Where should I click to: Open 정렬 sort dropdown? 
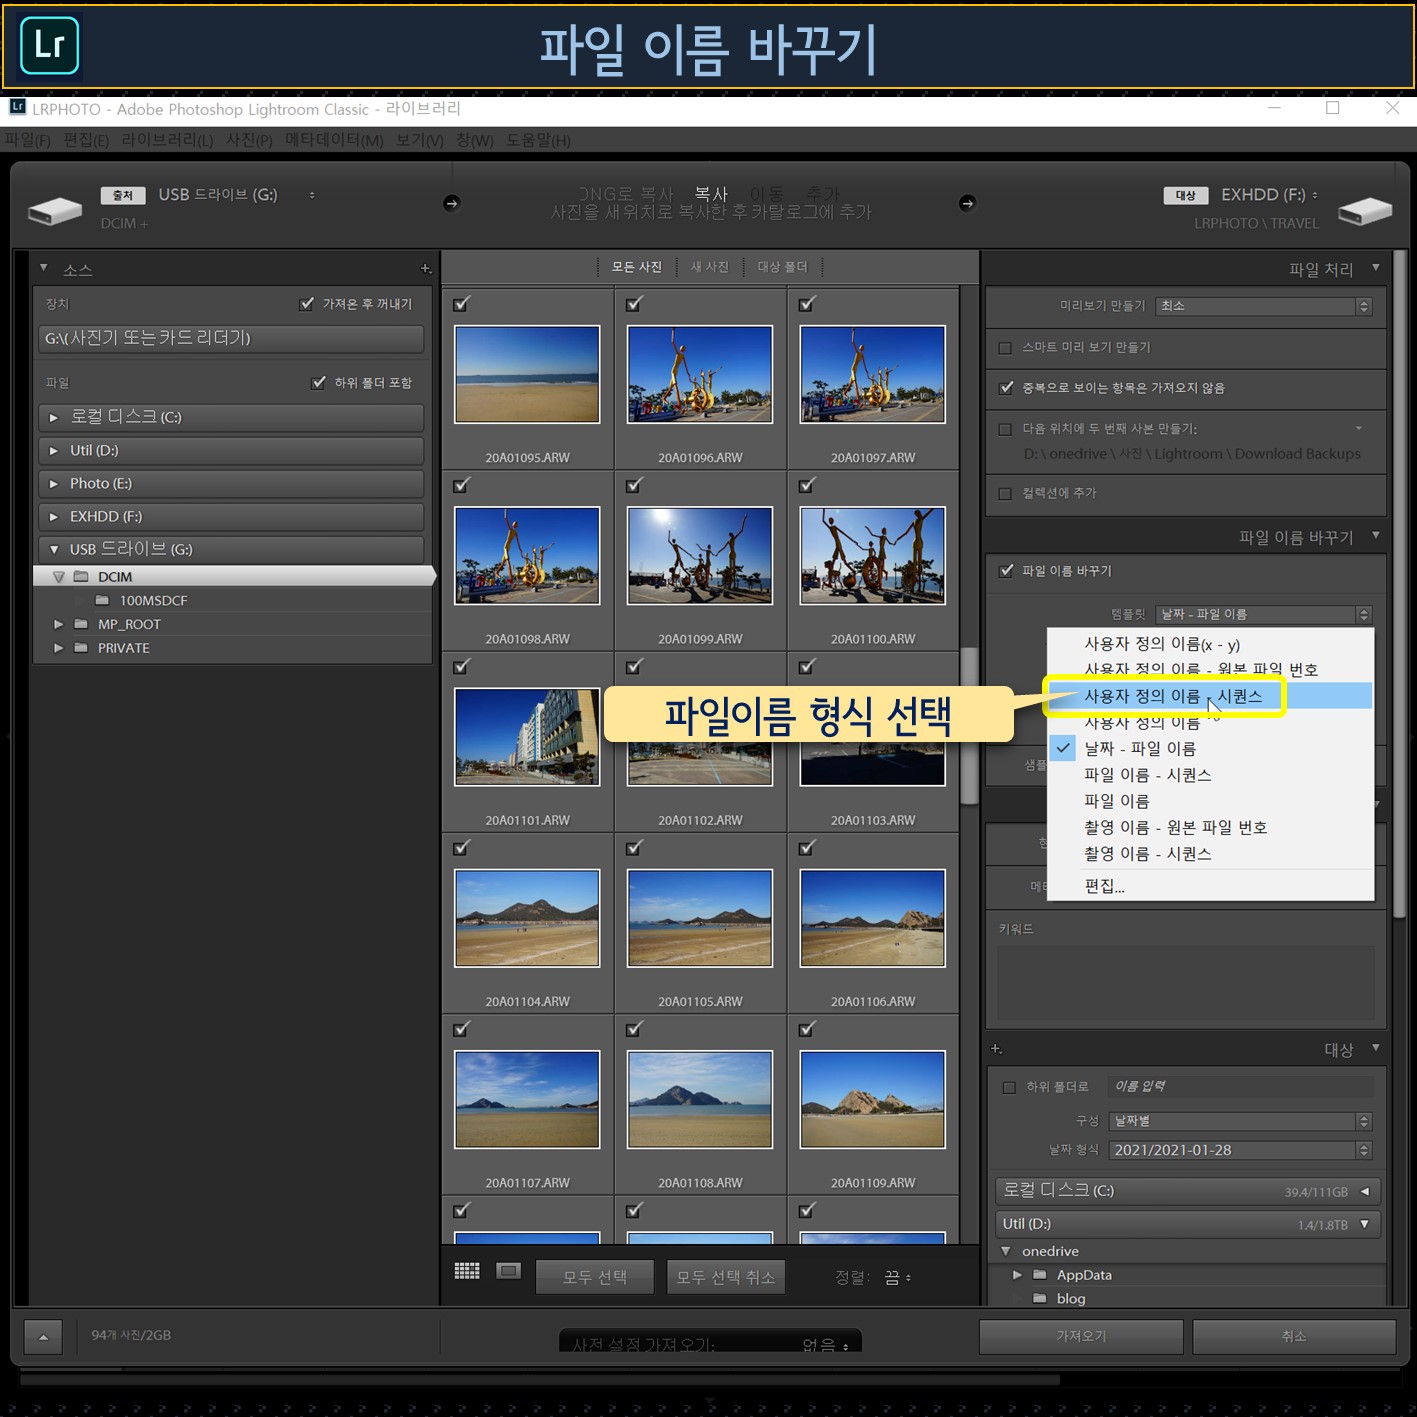[897, 1278]
